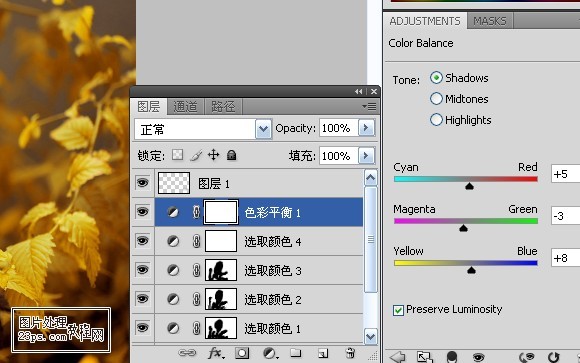The height and width of the screenshot is (363, 580).
Task: Hide the 选取颜色 2 layer
Action: 142,299
